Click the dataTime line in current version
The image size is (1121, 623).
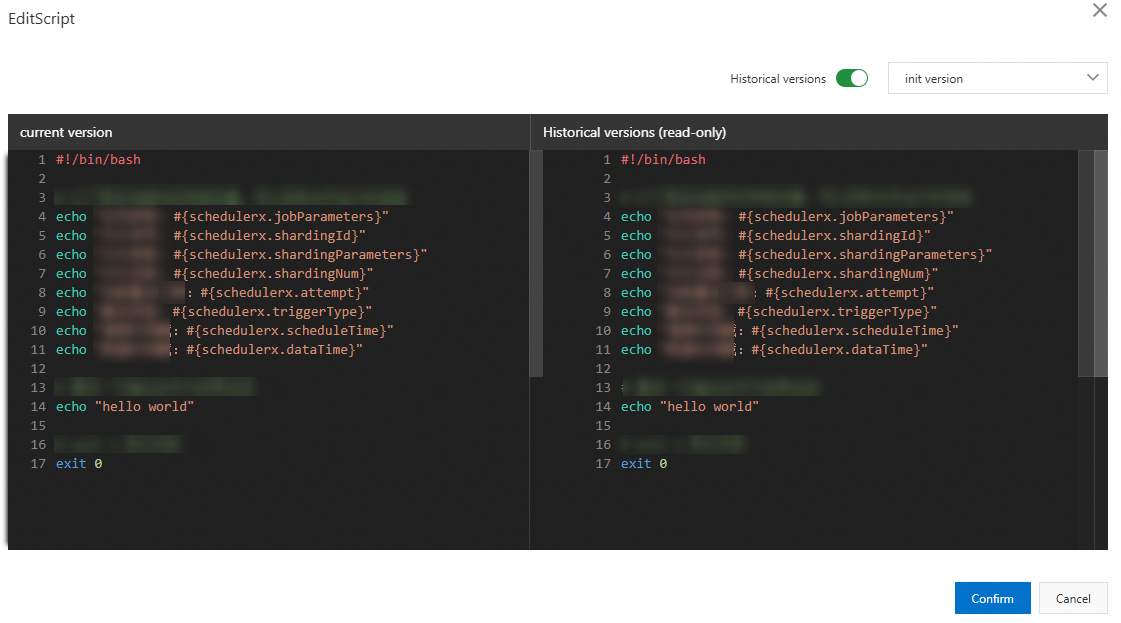pyautogui.click(x=209, y=349)
